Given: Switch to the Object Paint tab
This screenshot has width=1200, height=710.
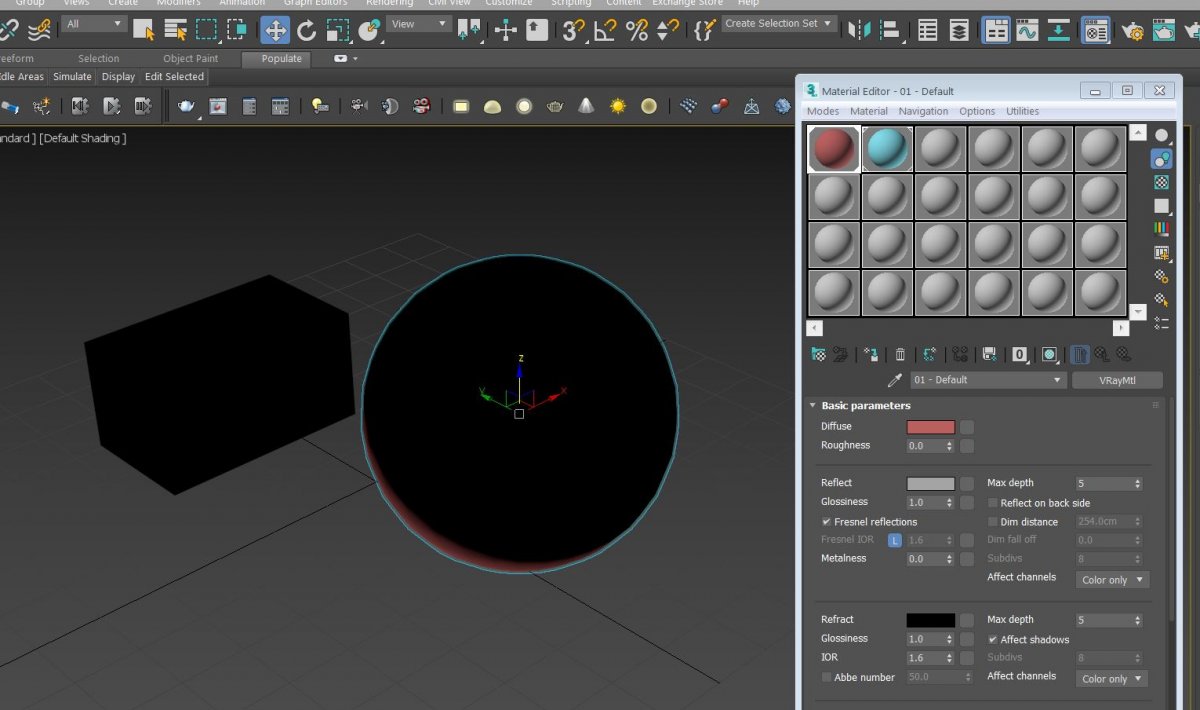Looking at the screenshot, I should (x=190, y=59).
